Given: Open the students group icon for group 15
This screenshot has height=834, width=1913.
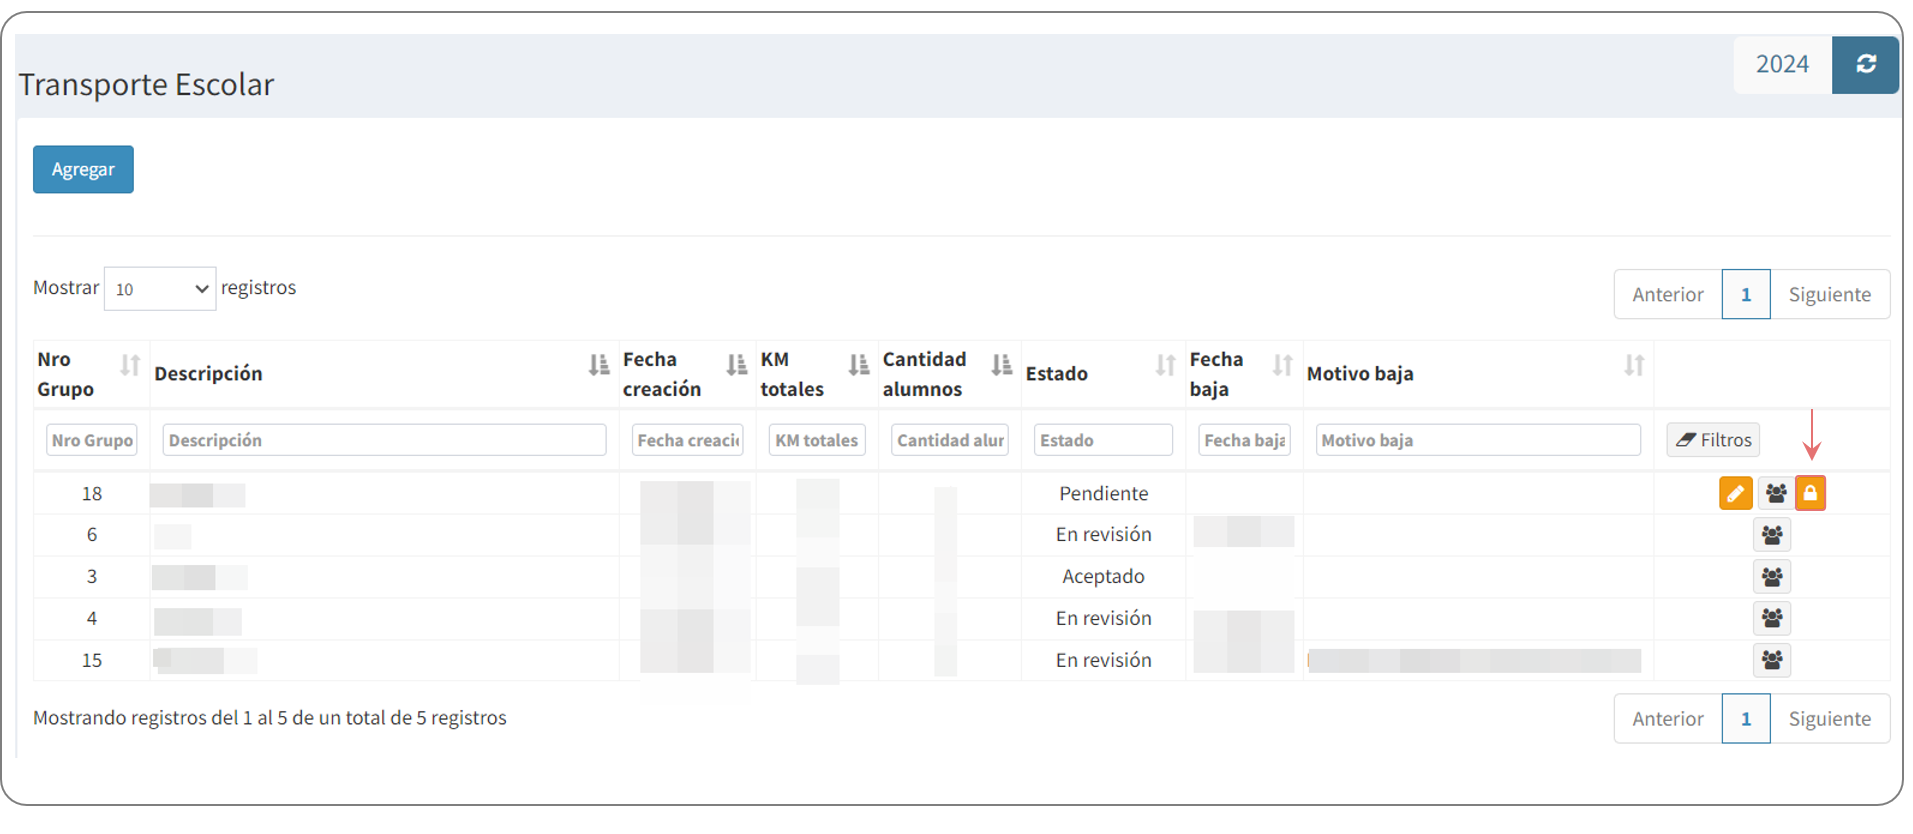Looking at the screenshot, I should tap(1771, 660).
